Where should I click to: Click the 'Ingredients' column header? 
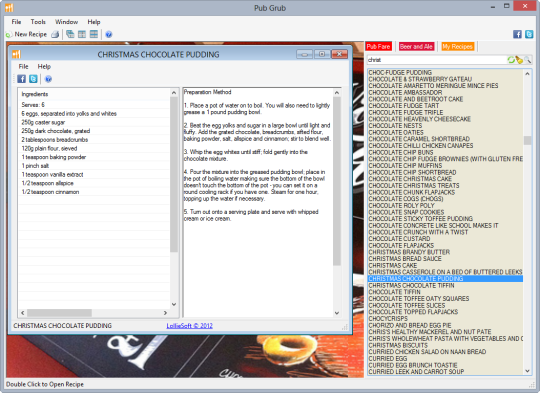[94, 94]
